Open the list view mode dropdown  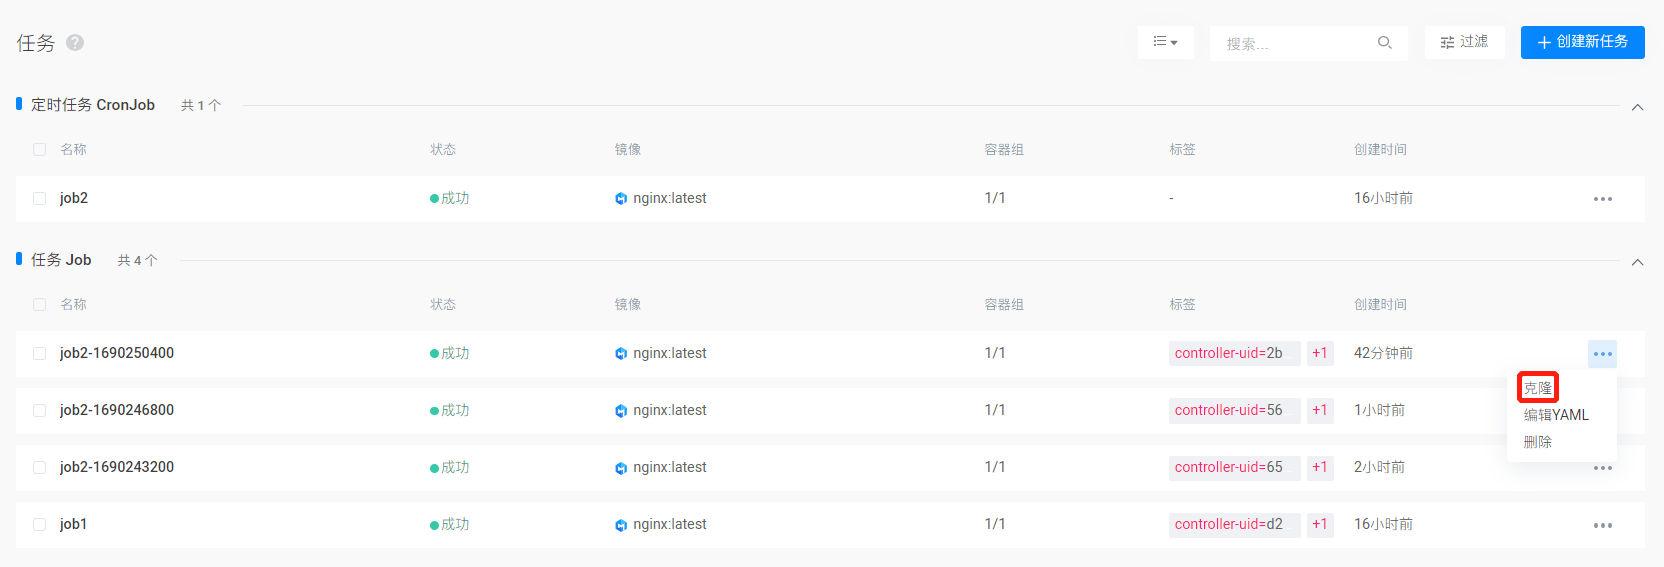1165,42
